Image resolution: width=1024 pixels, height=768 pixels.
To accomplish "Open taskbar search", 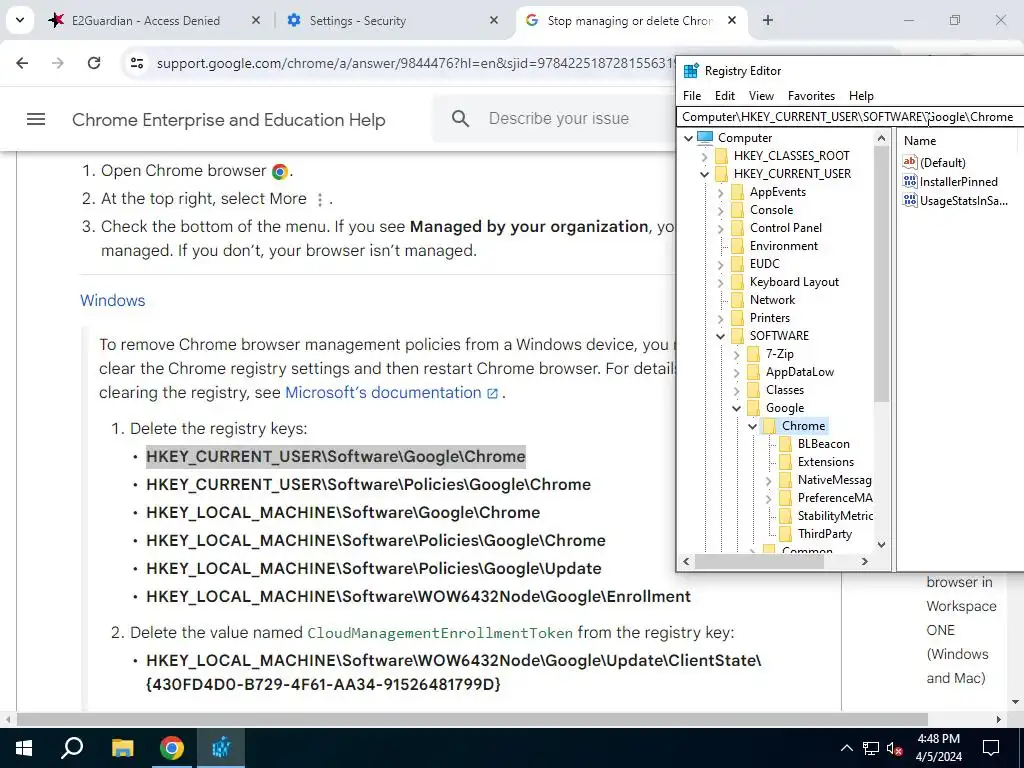I will tap(72, 748).
